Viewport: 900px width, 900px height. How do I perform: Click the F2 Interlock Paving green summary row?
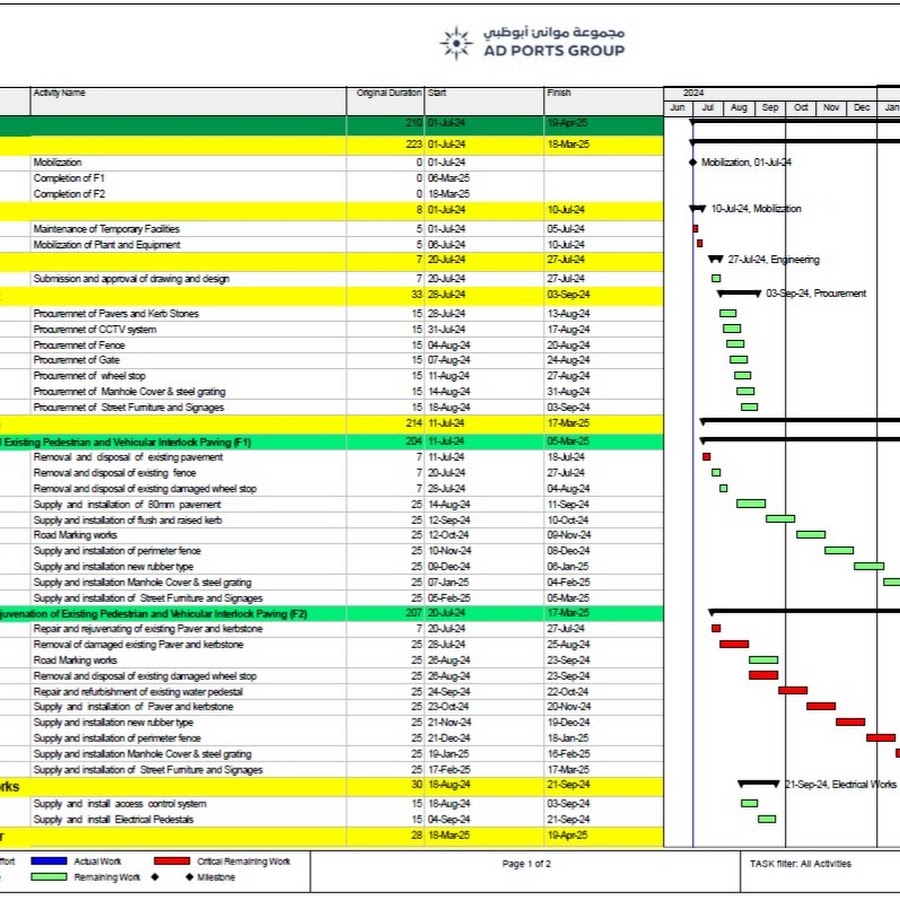click(332, 614)
